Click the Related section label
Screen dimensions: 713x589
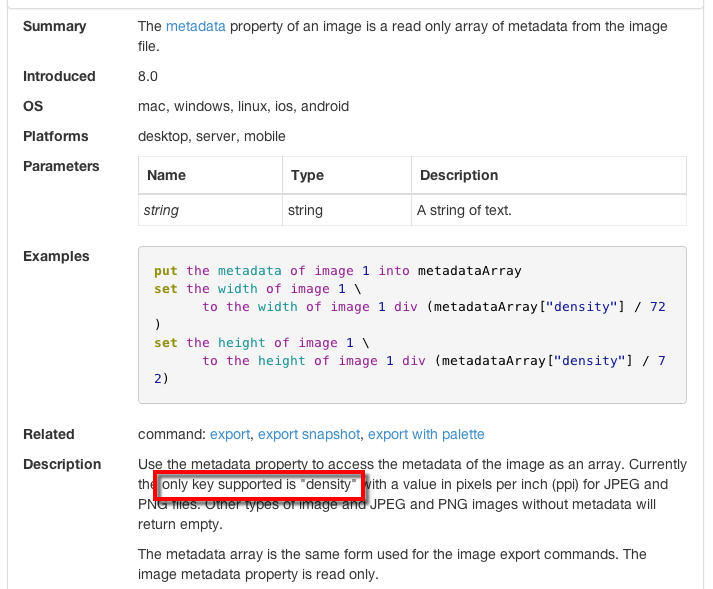click(x=49, y=434)
